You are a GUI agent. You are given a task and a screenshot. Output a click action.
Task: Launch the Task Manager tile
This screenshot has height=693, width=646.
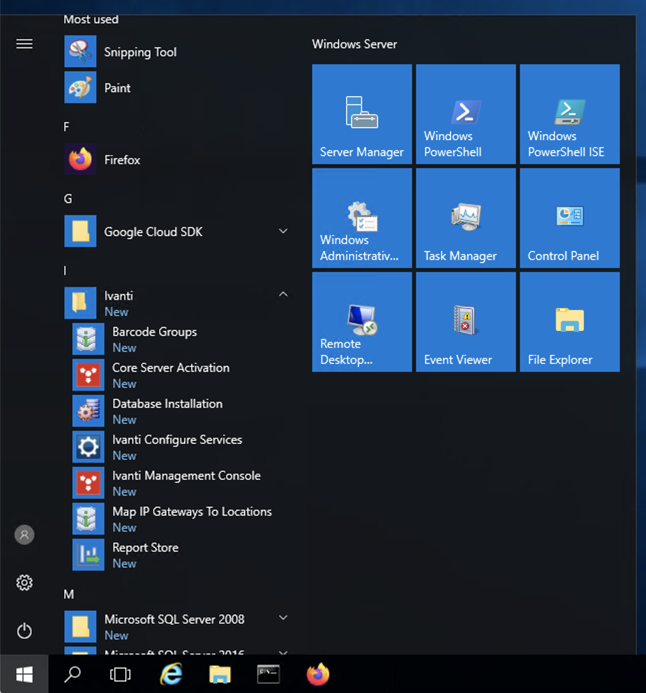click(x=466, y=218)
